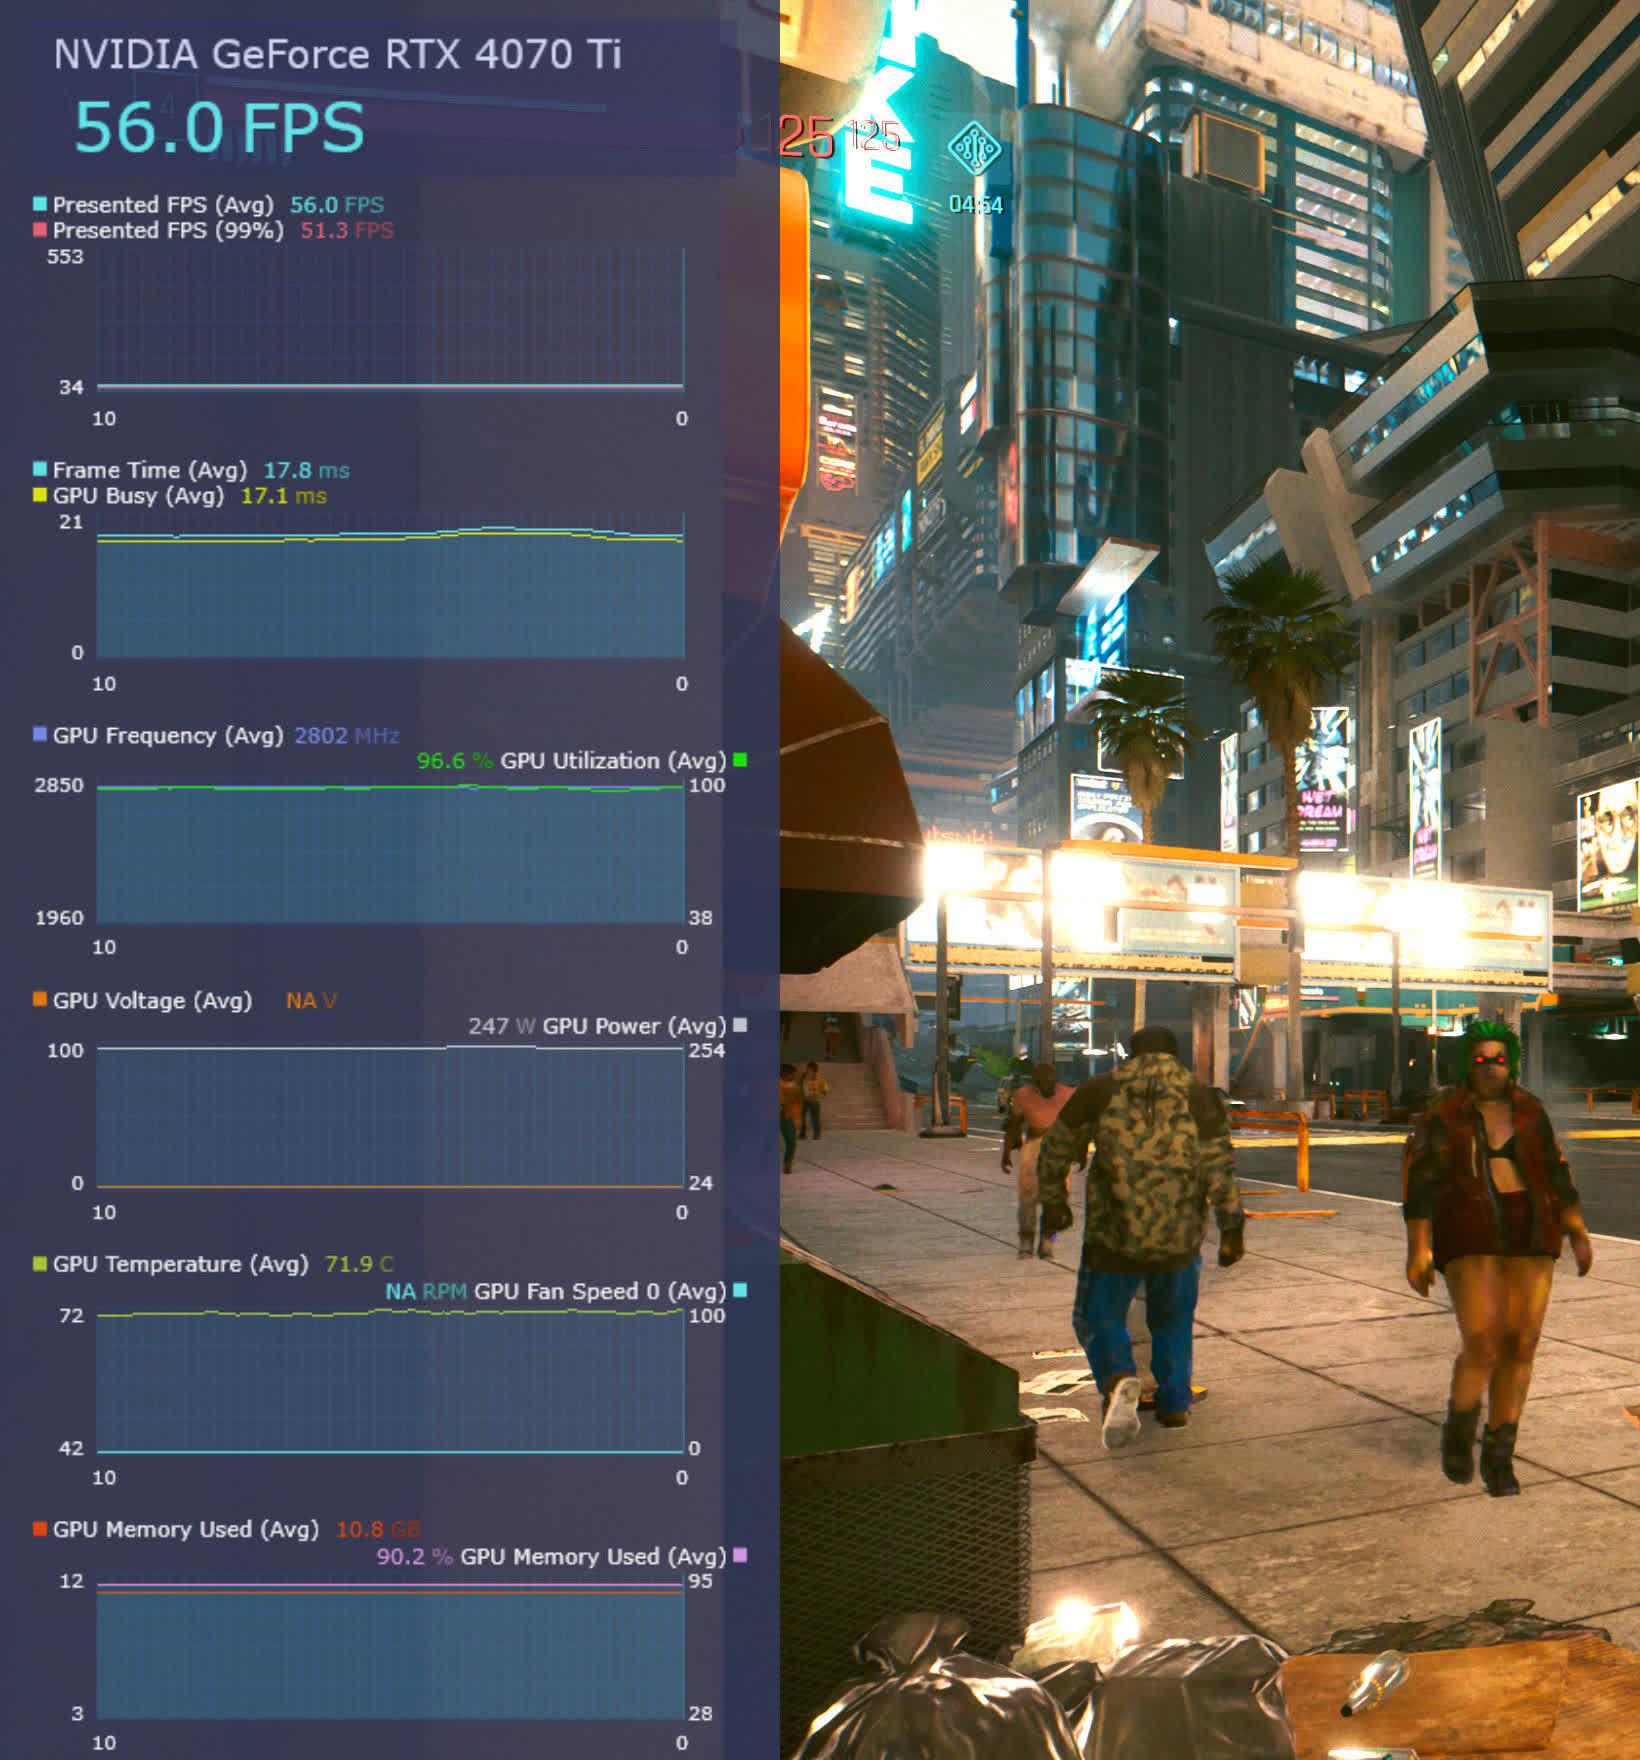This screenshot has width=1640, height=1760.
Task: Click the 71.9 C temperature value
Action: [359, 1264]
